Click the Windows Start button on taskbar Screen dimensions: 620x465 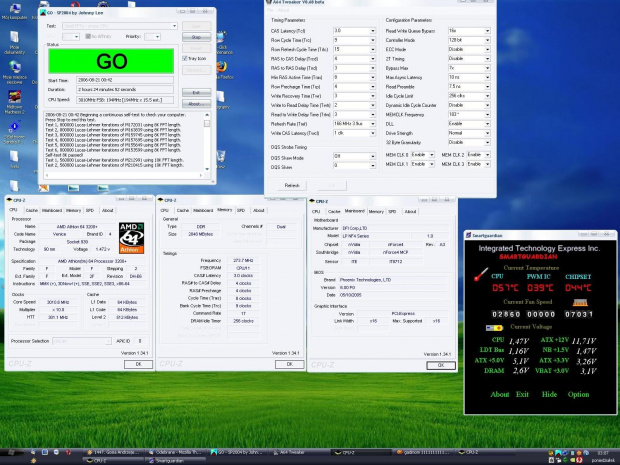click(x=12, y=452)
